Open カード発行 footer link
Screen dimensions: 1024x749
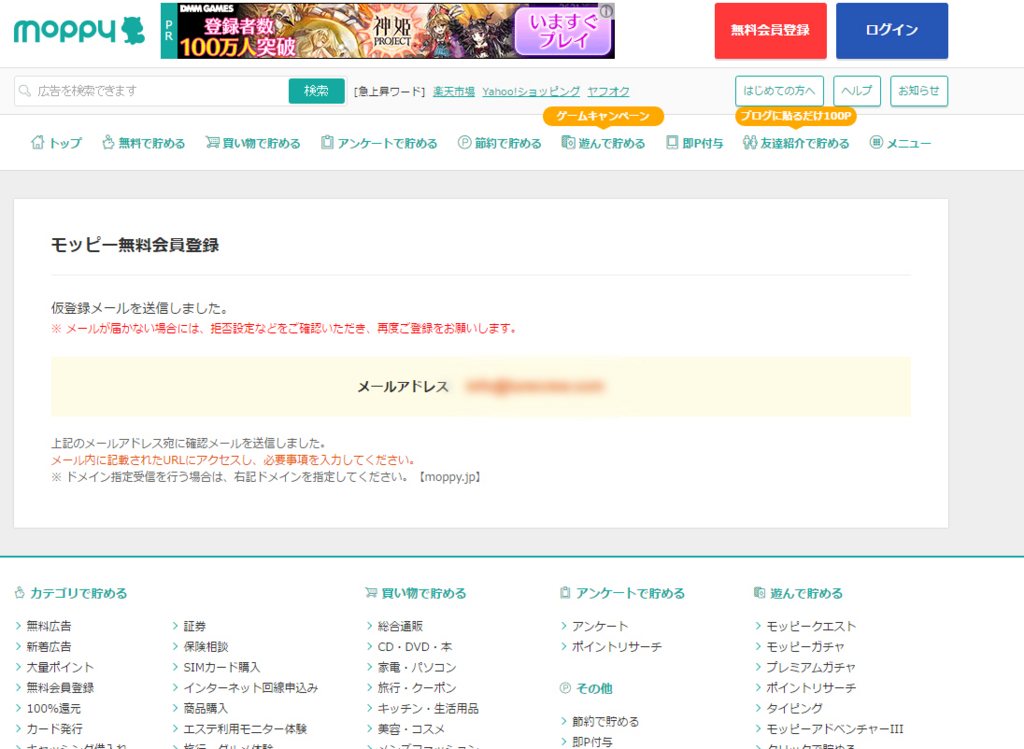point(55,729)
